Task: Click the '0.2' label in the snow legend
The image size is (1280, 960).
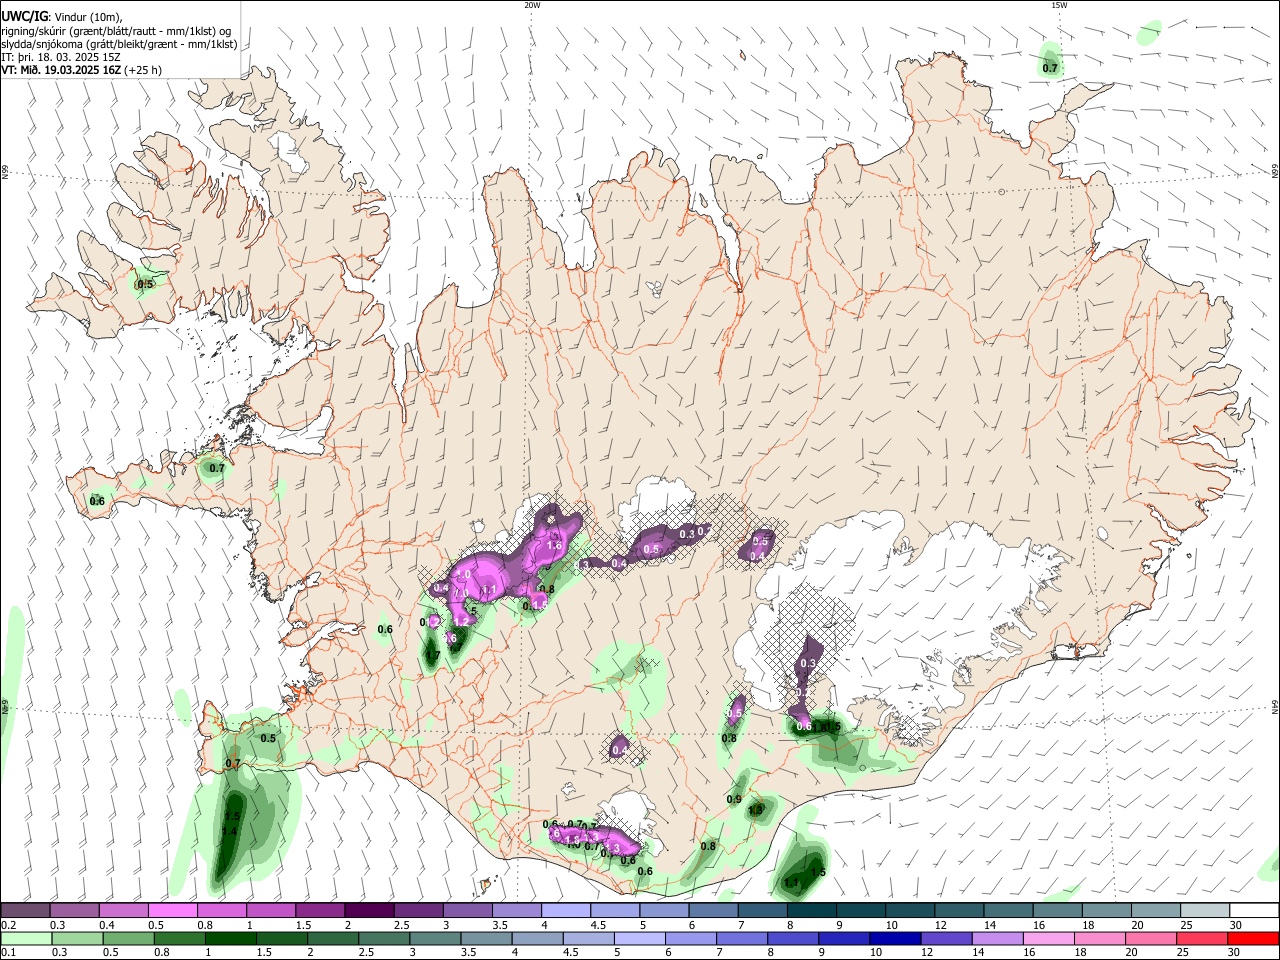Action: (x=8, y=925)
